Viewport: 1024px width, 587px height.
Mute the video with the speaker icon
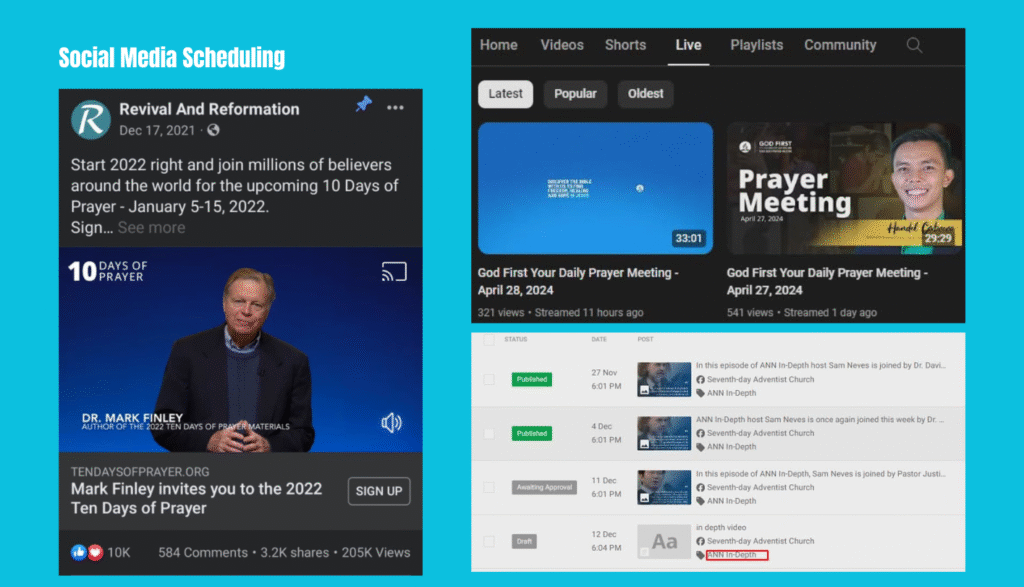[391, 423]
